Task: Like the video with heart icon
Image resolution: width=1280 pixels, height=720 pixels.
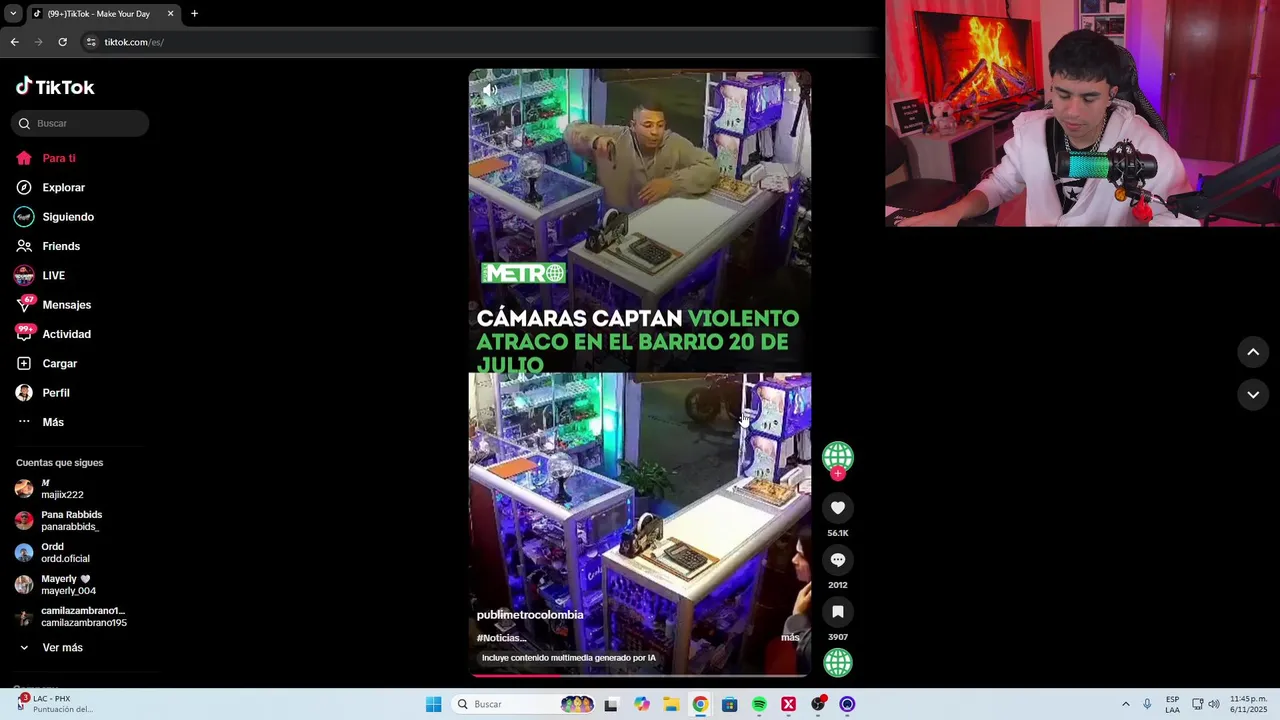Action: [838, 508]
